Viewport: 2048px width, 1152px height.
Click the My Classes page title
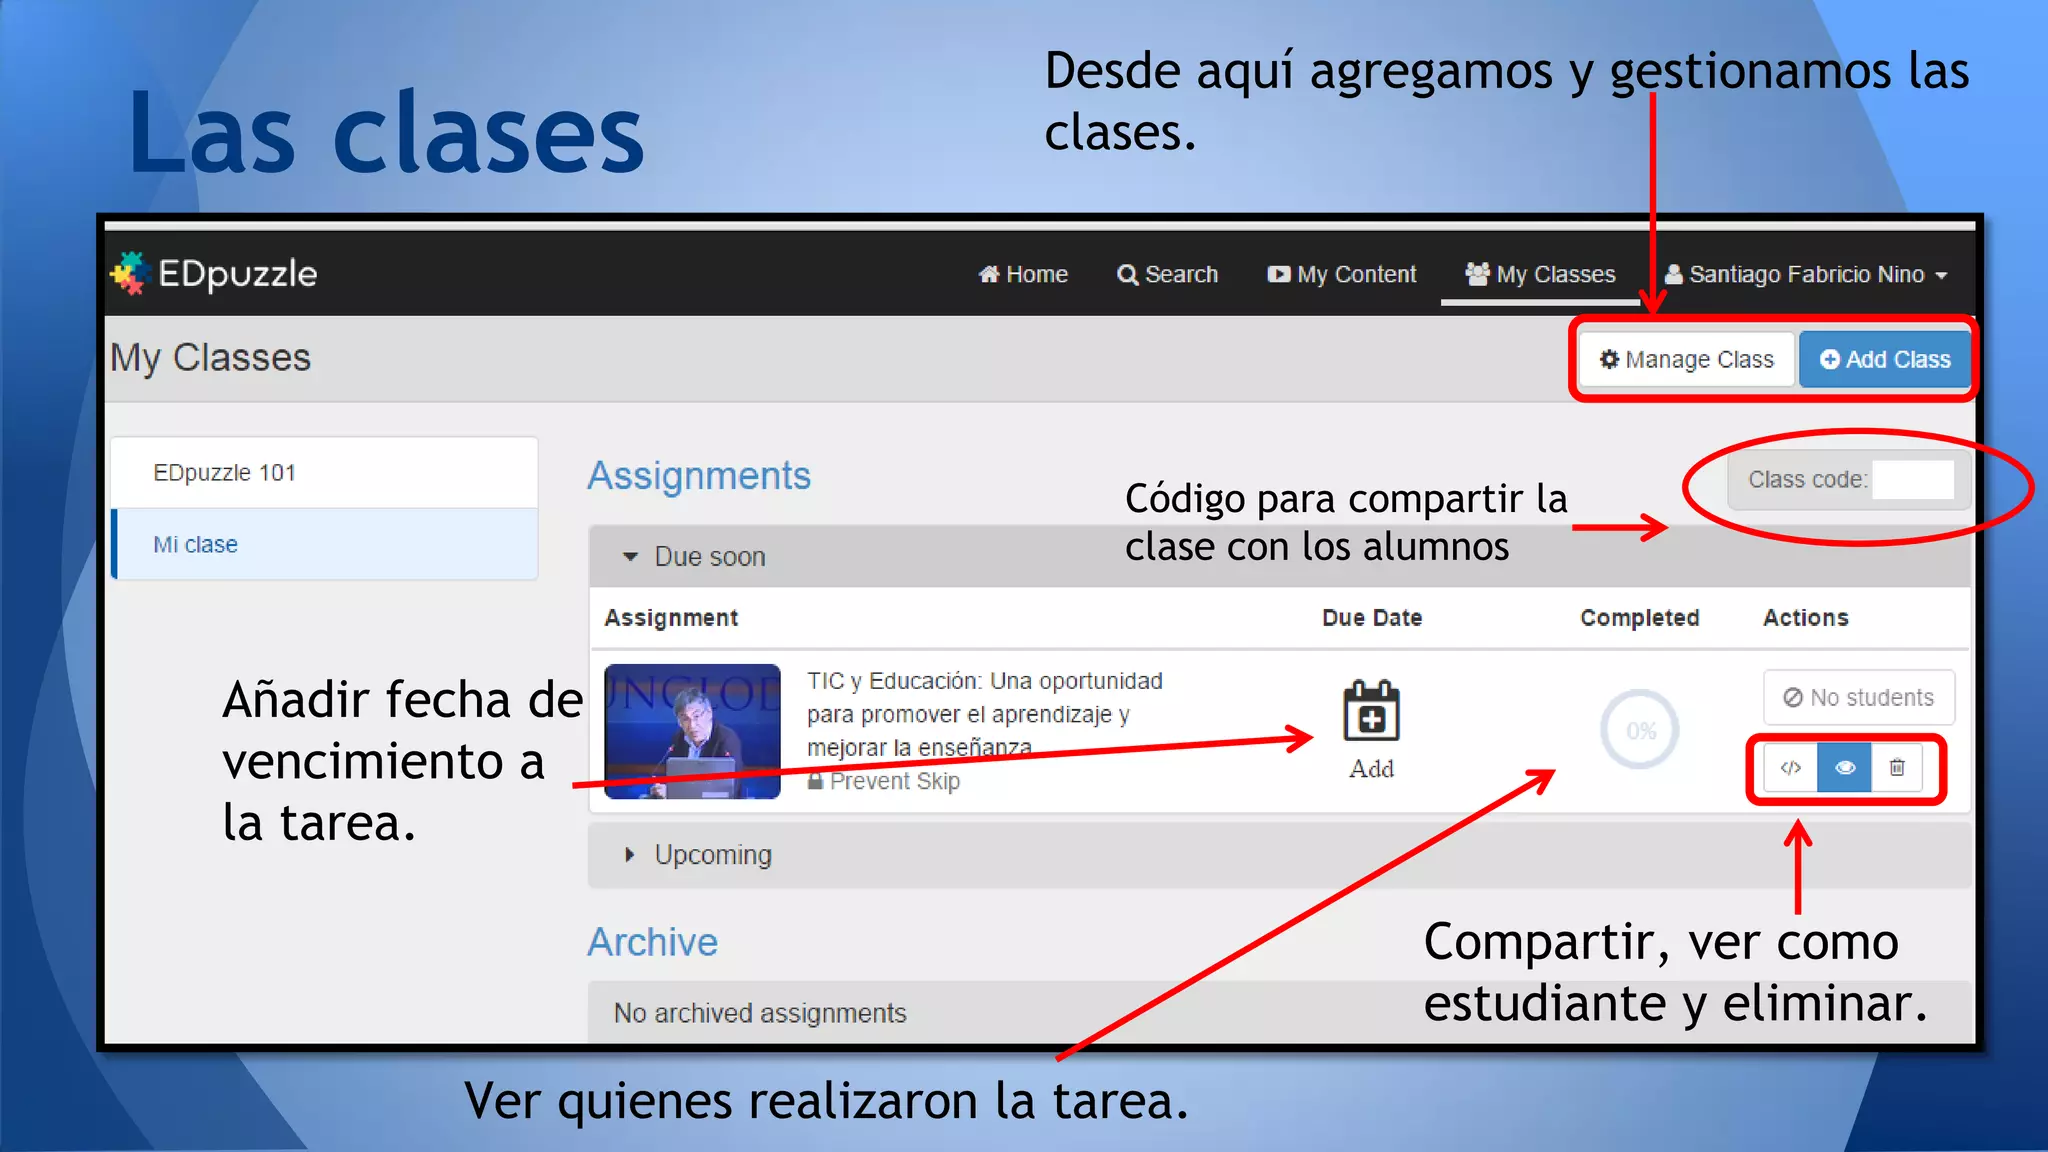coord(210,358)
